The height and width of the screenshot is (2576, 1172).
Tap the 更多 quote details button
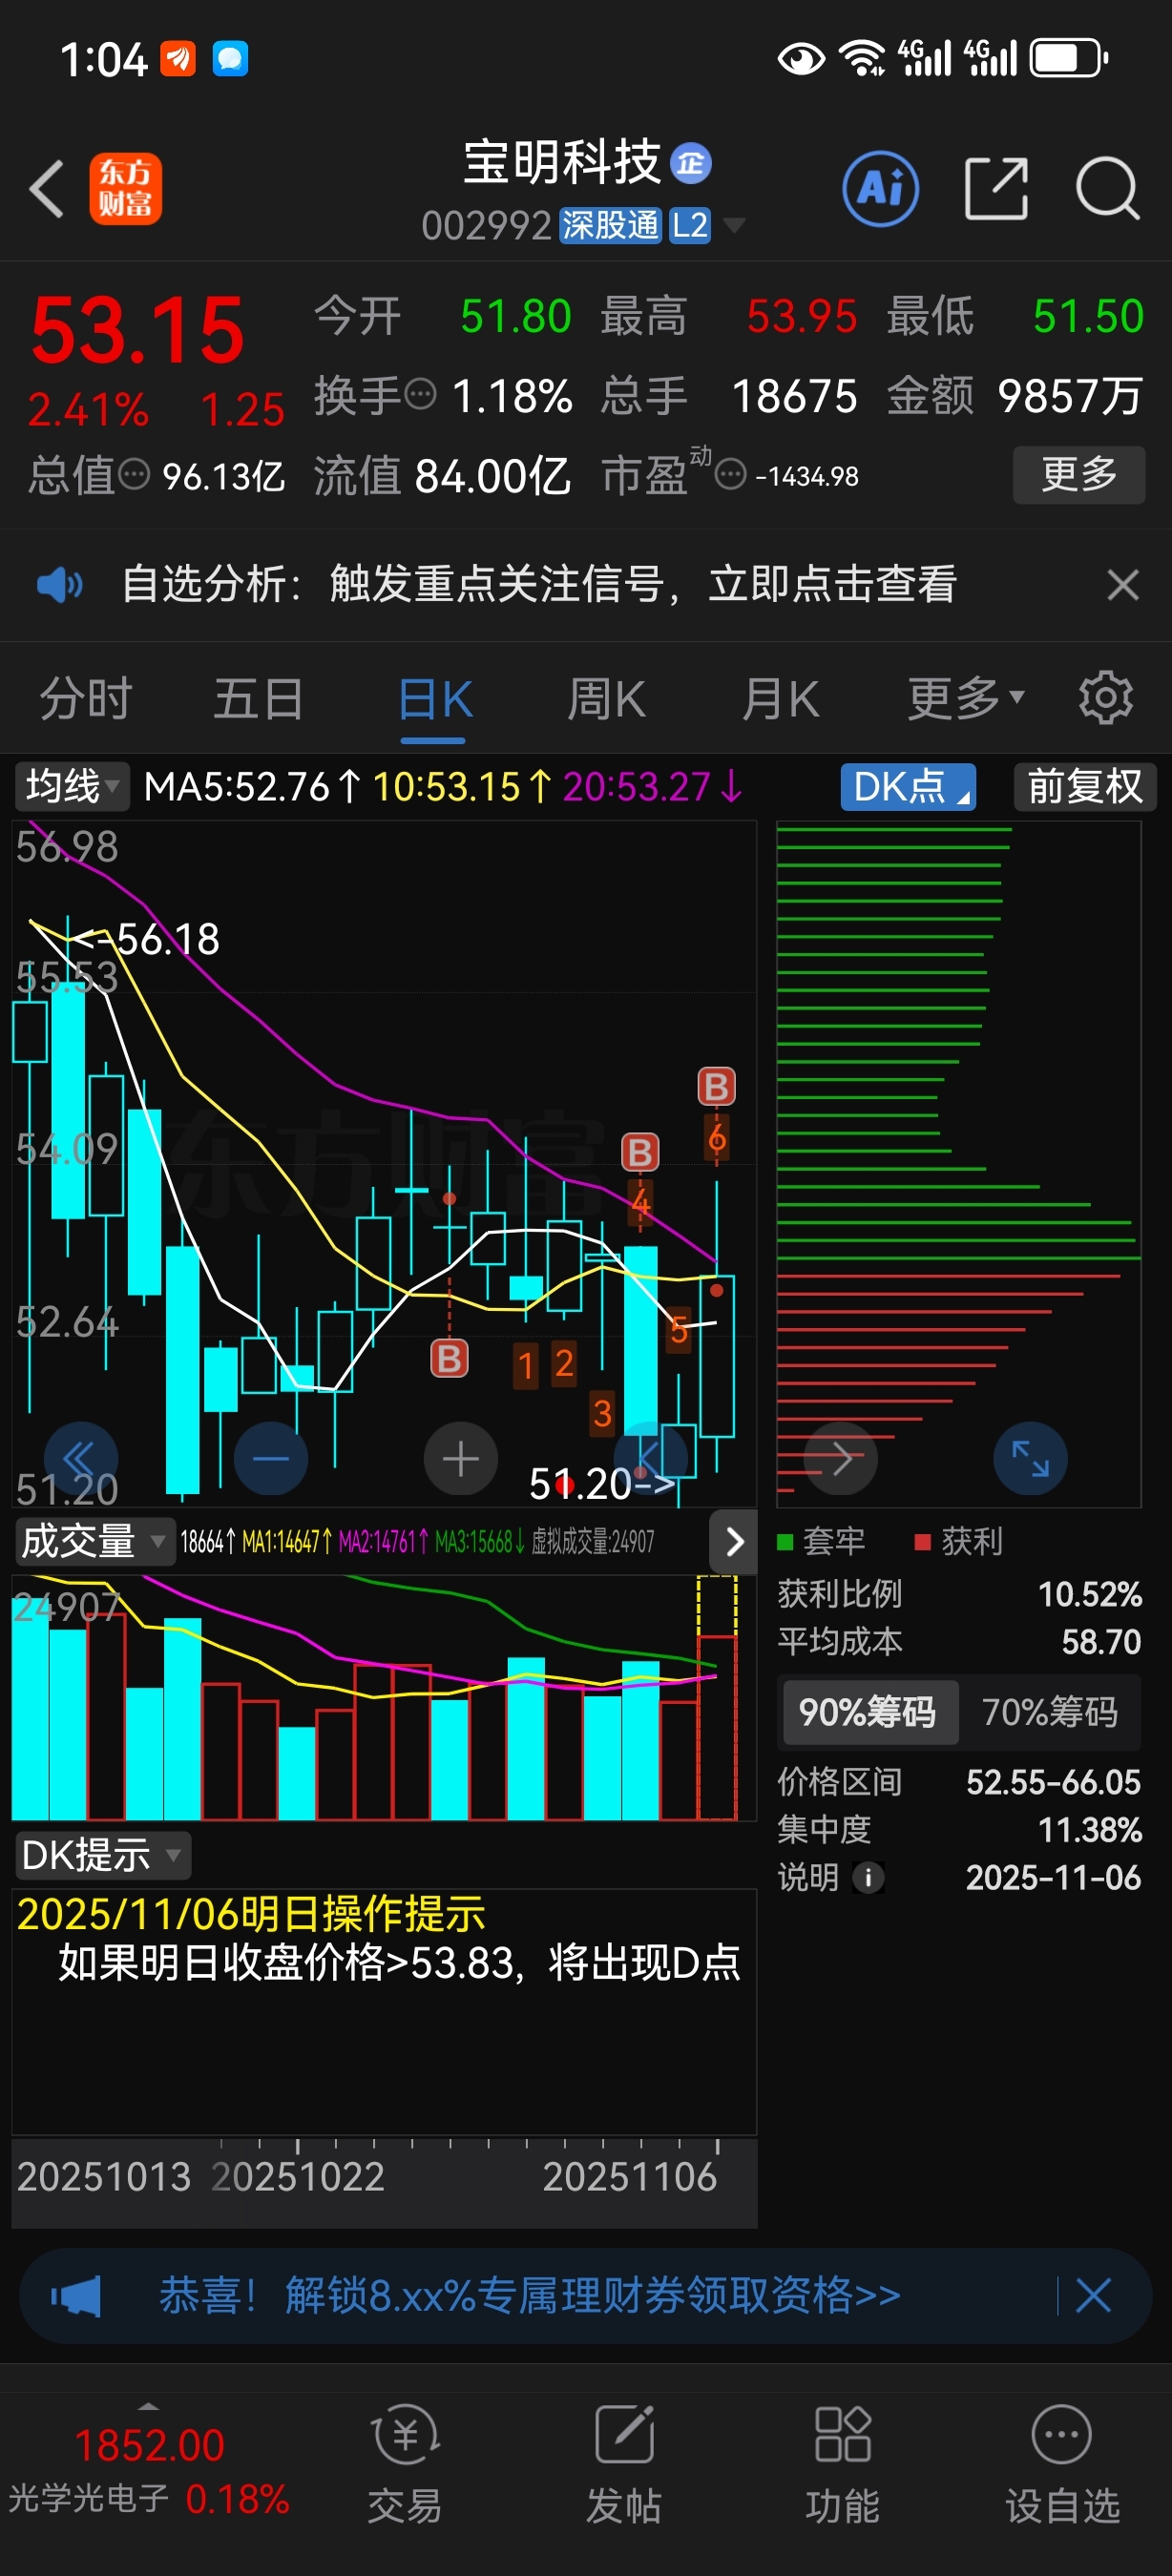pos(1079,474)
